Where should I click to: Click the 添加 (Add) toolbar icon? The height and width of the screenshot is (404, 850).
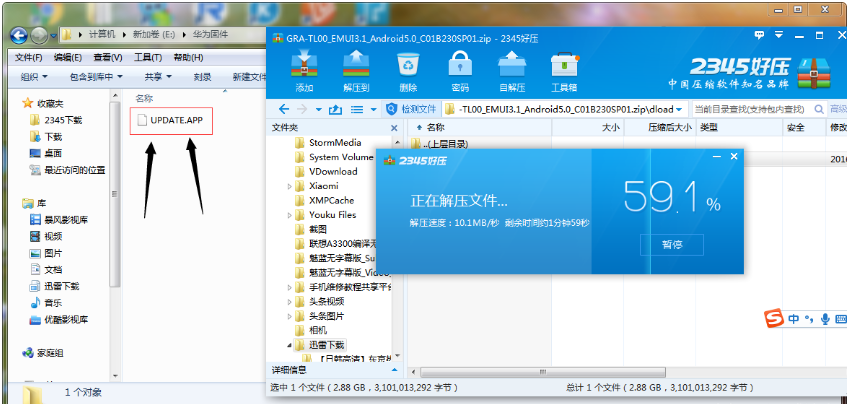(x=304, y=70)
